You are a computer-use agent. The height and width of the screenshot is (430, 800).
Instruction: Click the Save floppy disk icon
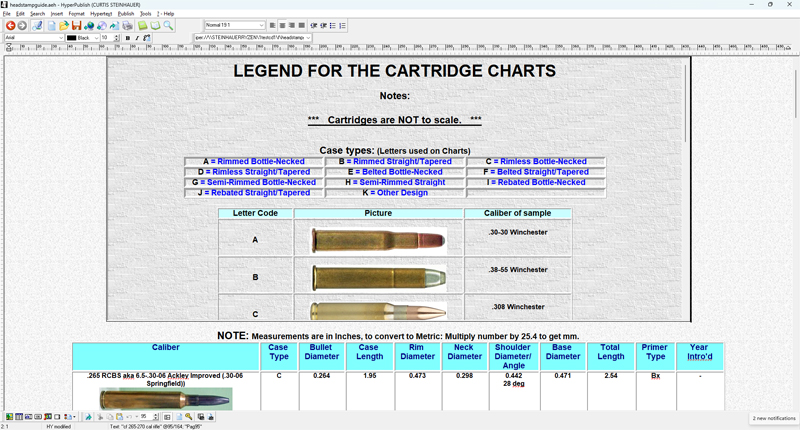coord(76,26)
